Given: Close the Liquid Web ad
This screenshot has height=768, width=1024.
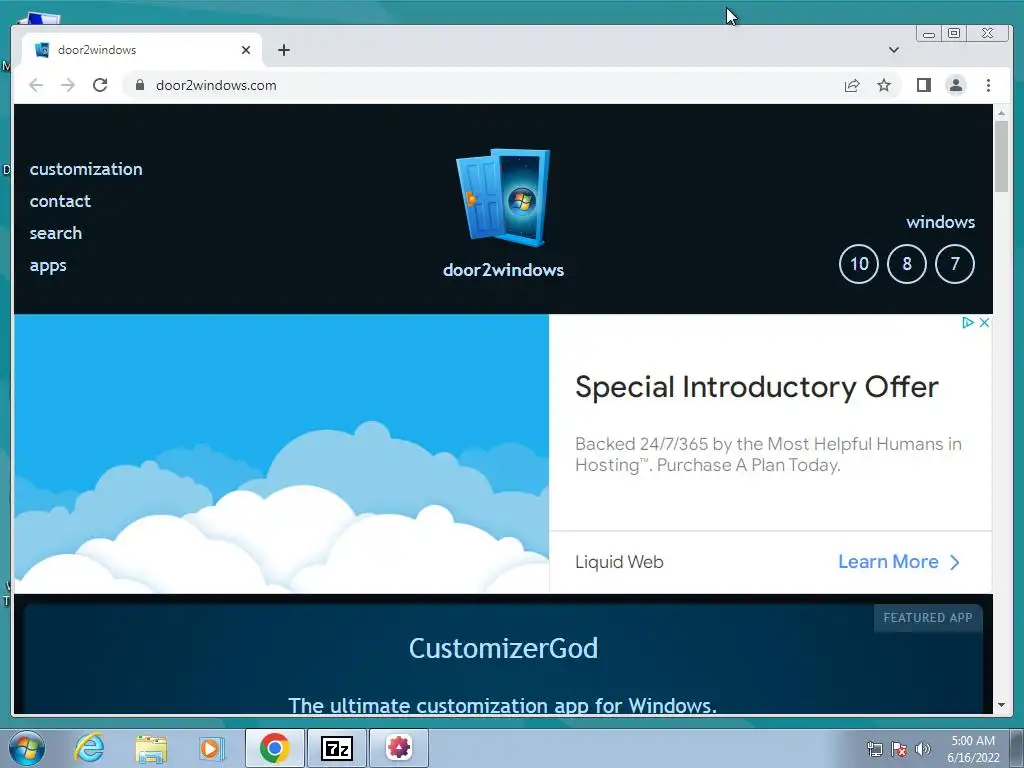Looking at the screenshot, I should (984, 323).
